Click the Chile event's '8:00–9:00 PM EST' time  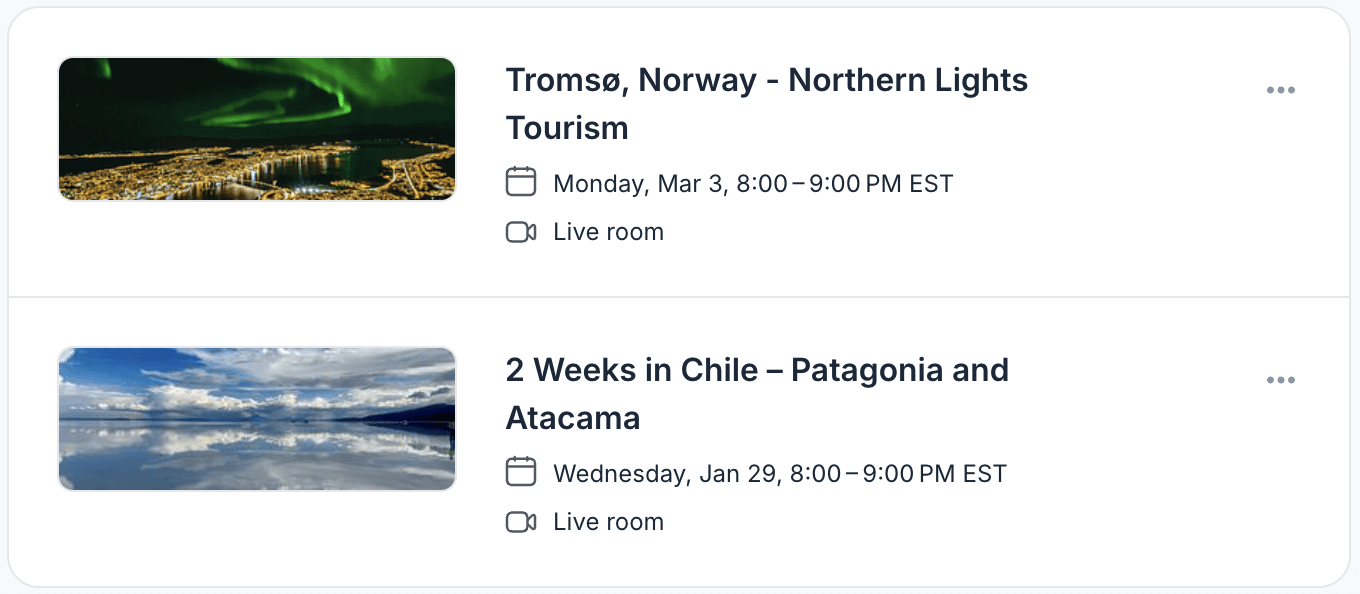pyautogui.click(x=898, y=474)
